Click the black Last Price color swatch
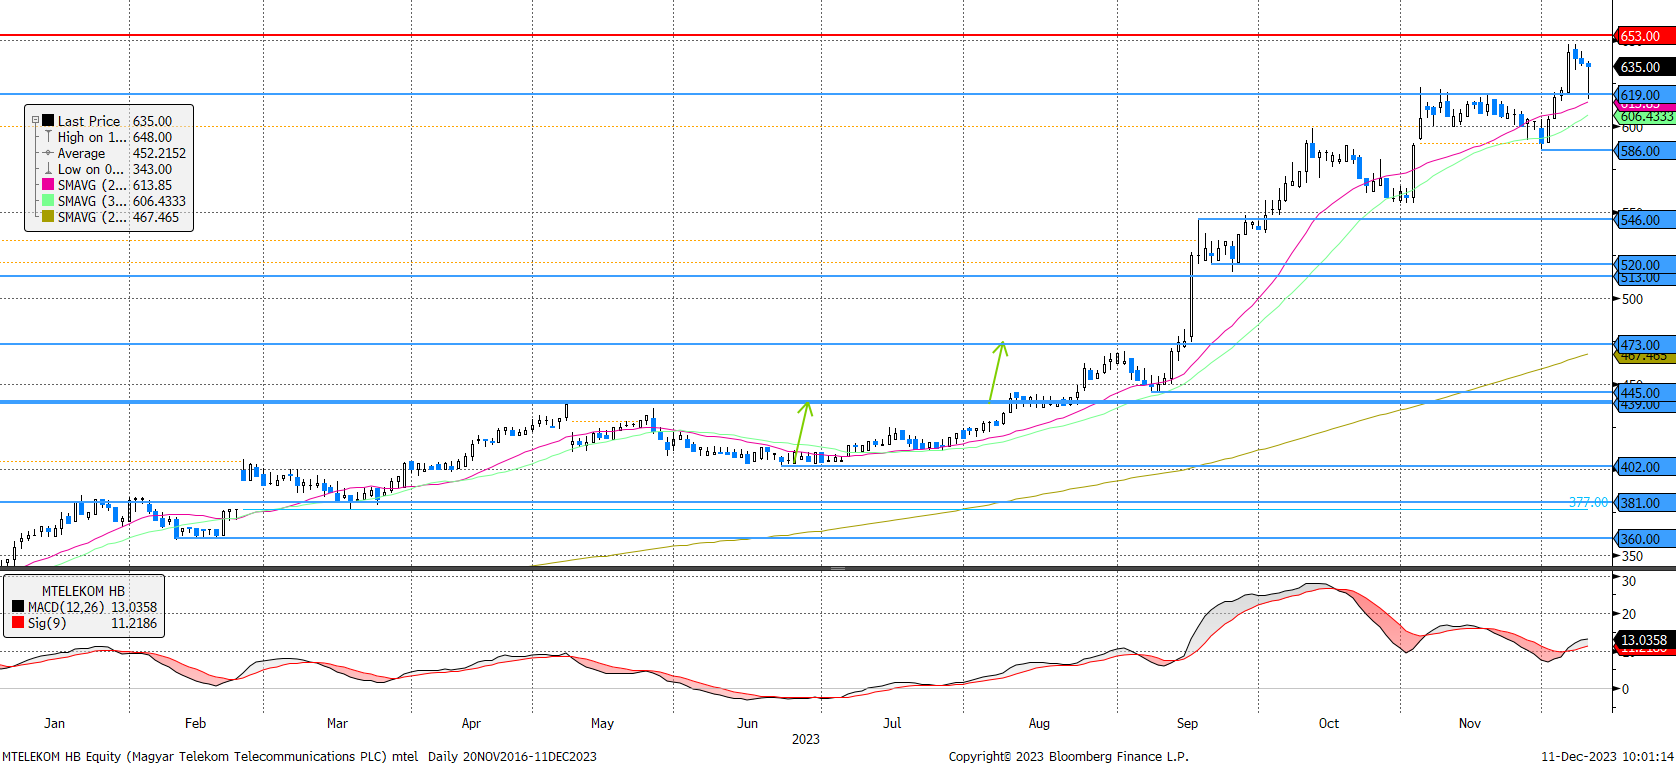The image size is (1676, 765). click(x=48, y=120)
